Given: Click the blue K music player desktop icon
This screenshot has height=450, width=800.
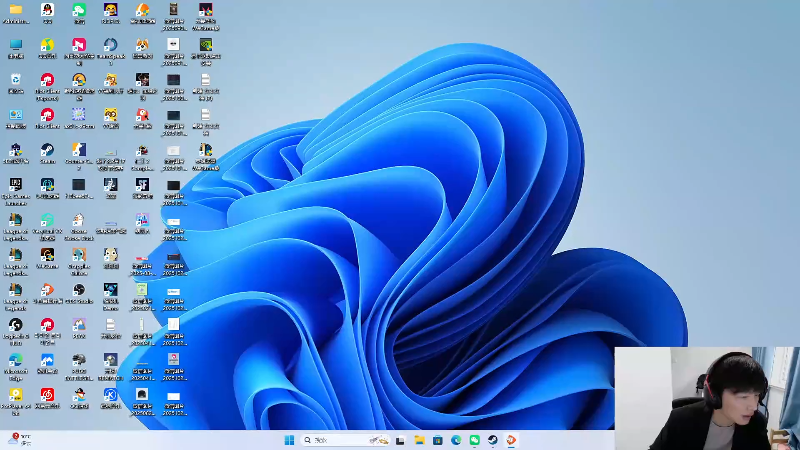Looking at the screenshot, I should click(111, 395).
